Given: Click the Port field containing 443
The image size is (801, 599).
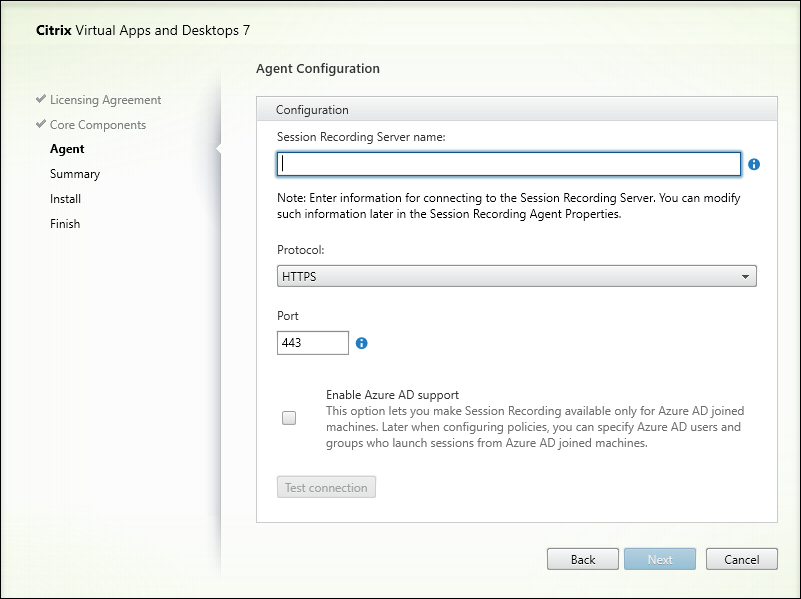Looking at the screenshot, I should [313, 343].
